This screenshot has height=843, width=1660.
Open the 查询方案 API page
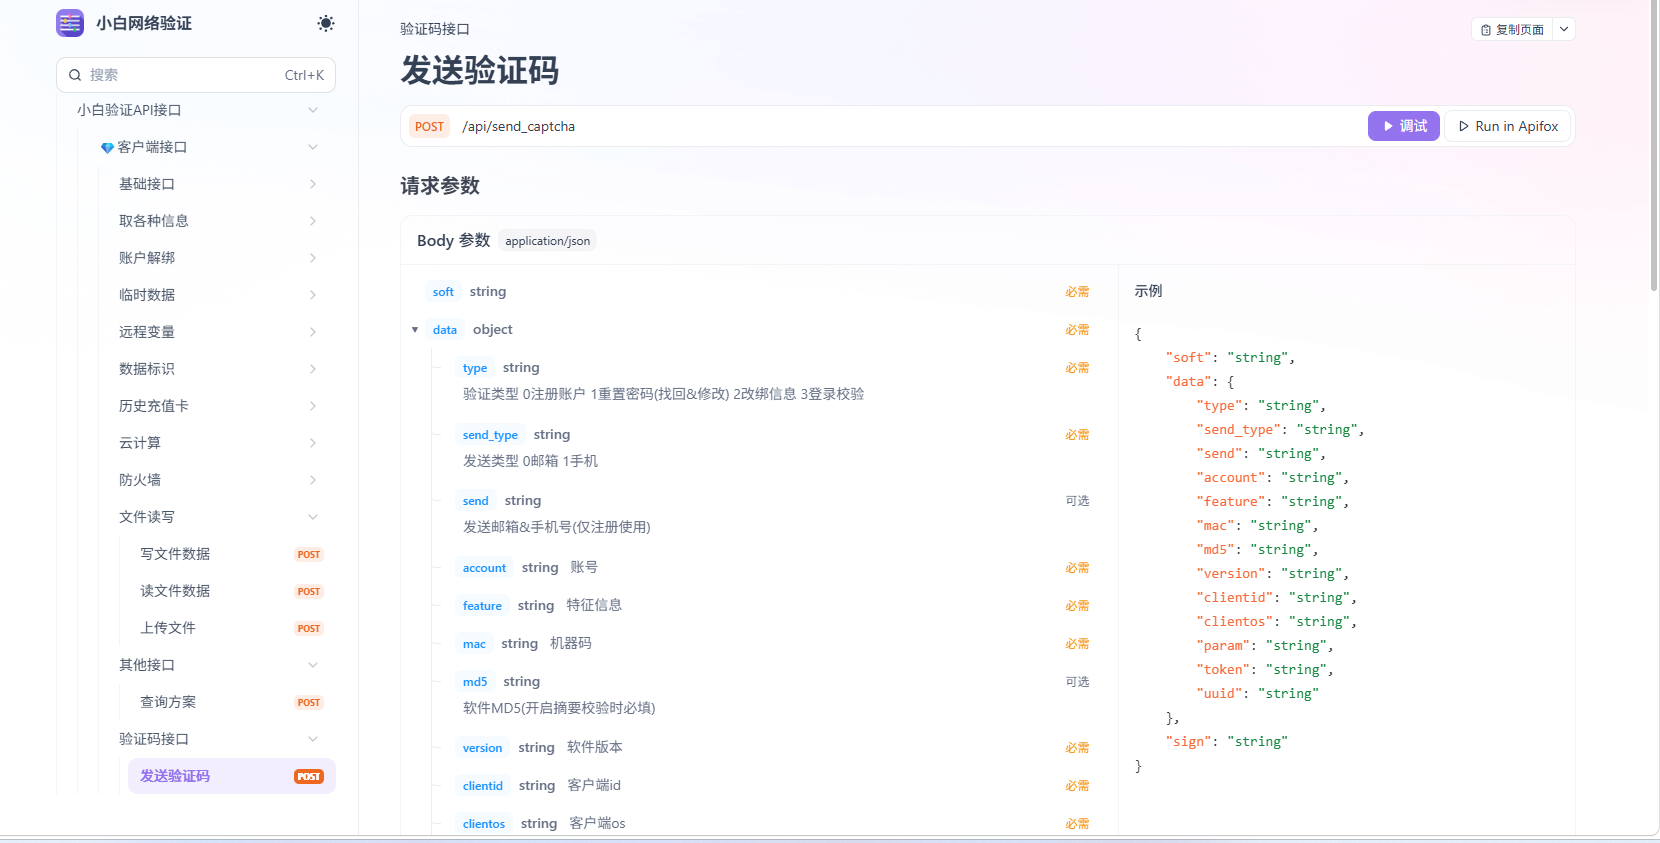[x=232, y=702]
